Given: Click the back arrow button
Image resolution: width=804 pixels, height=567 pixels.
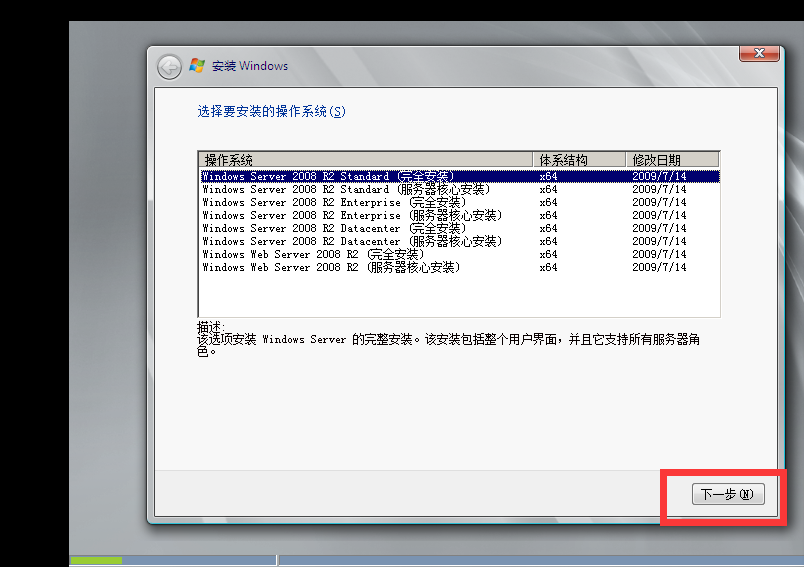Looking at the screenshot, I should pos(169,66).
